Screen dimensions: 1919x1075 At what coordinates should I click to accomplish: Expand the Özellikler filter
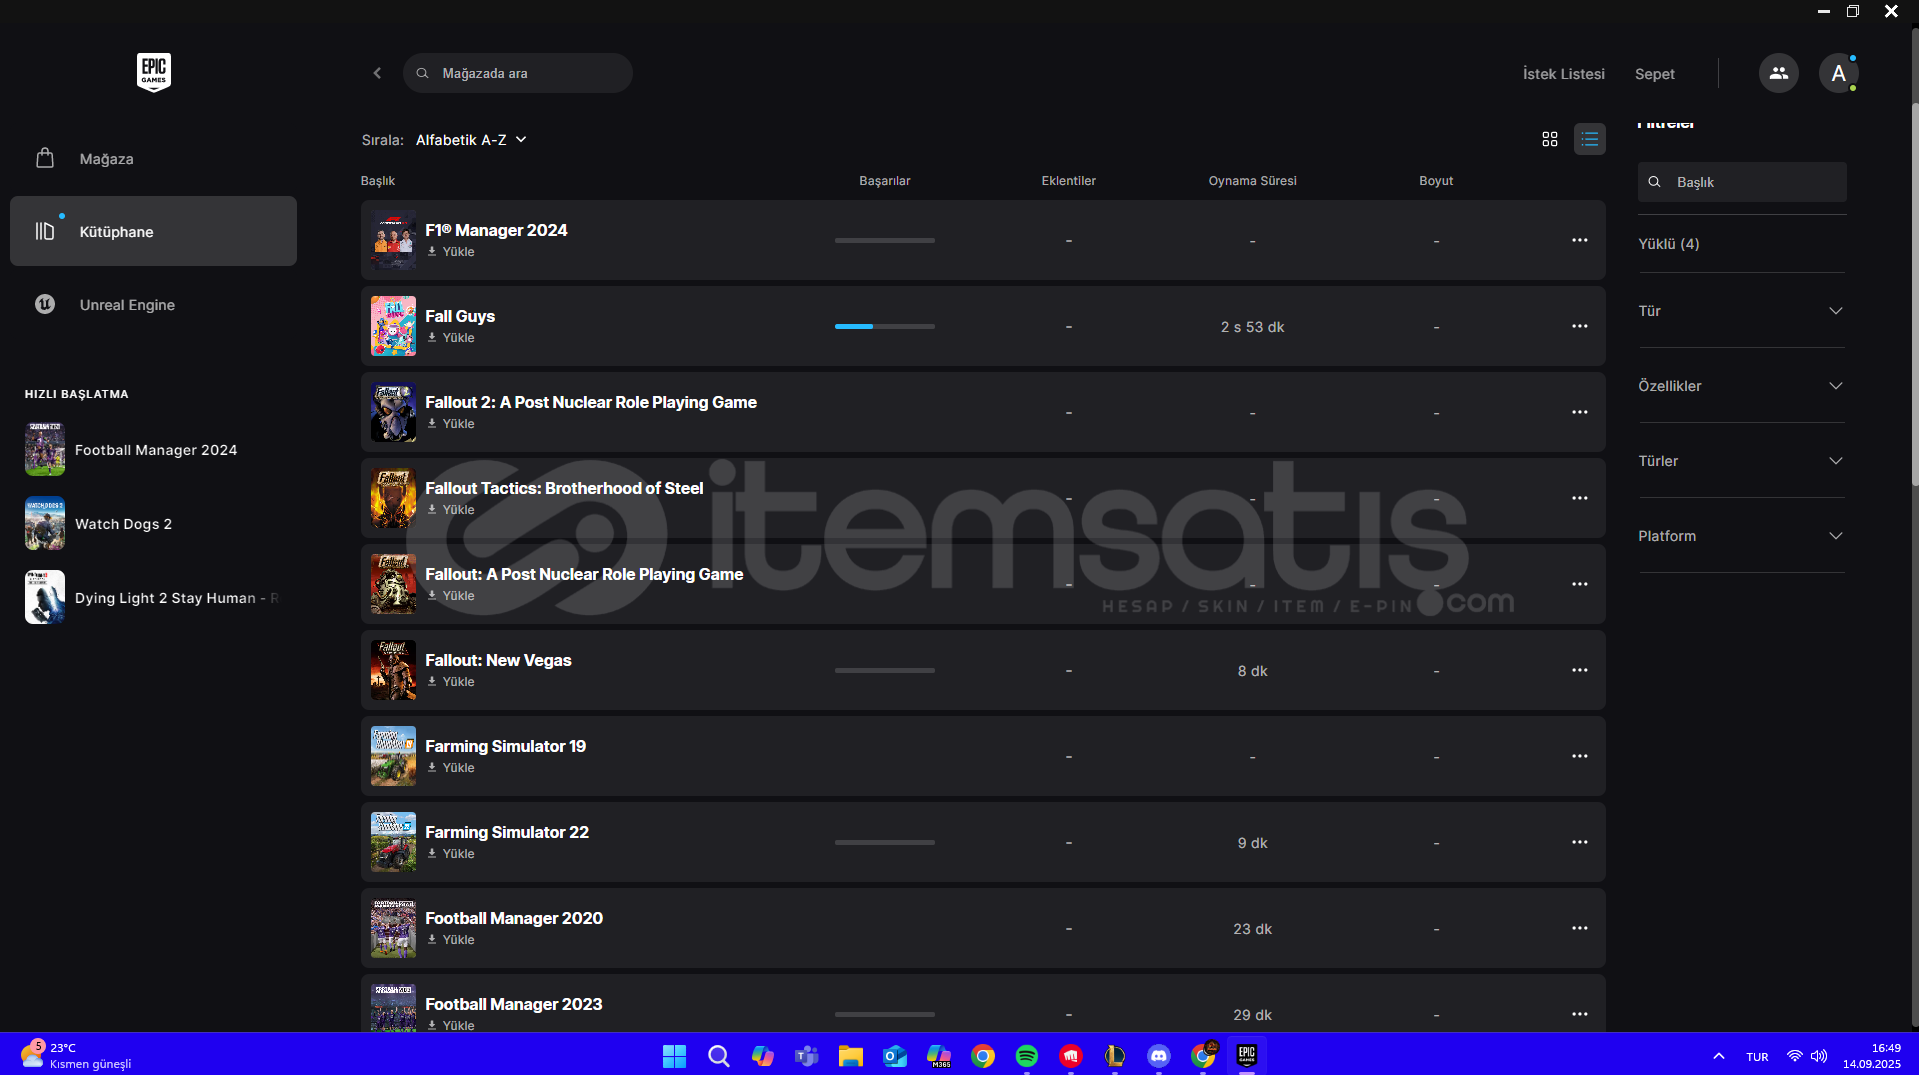pos(1741,386)
